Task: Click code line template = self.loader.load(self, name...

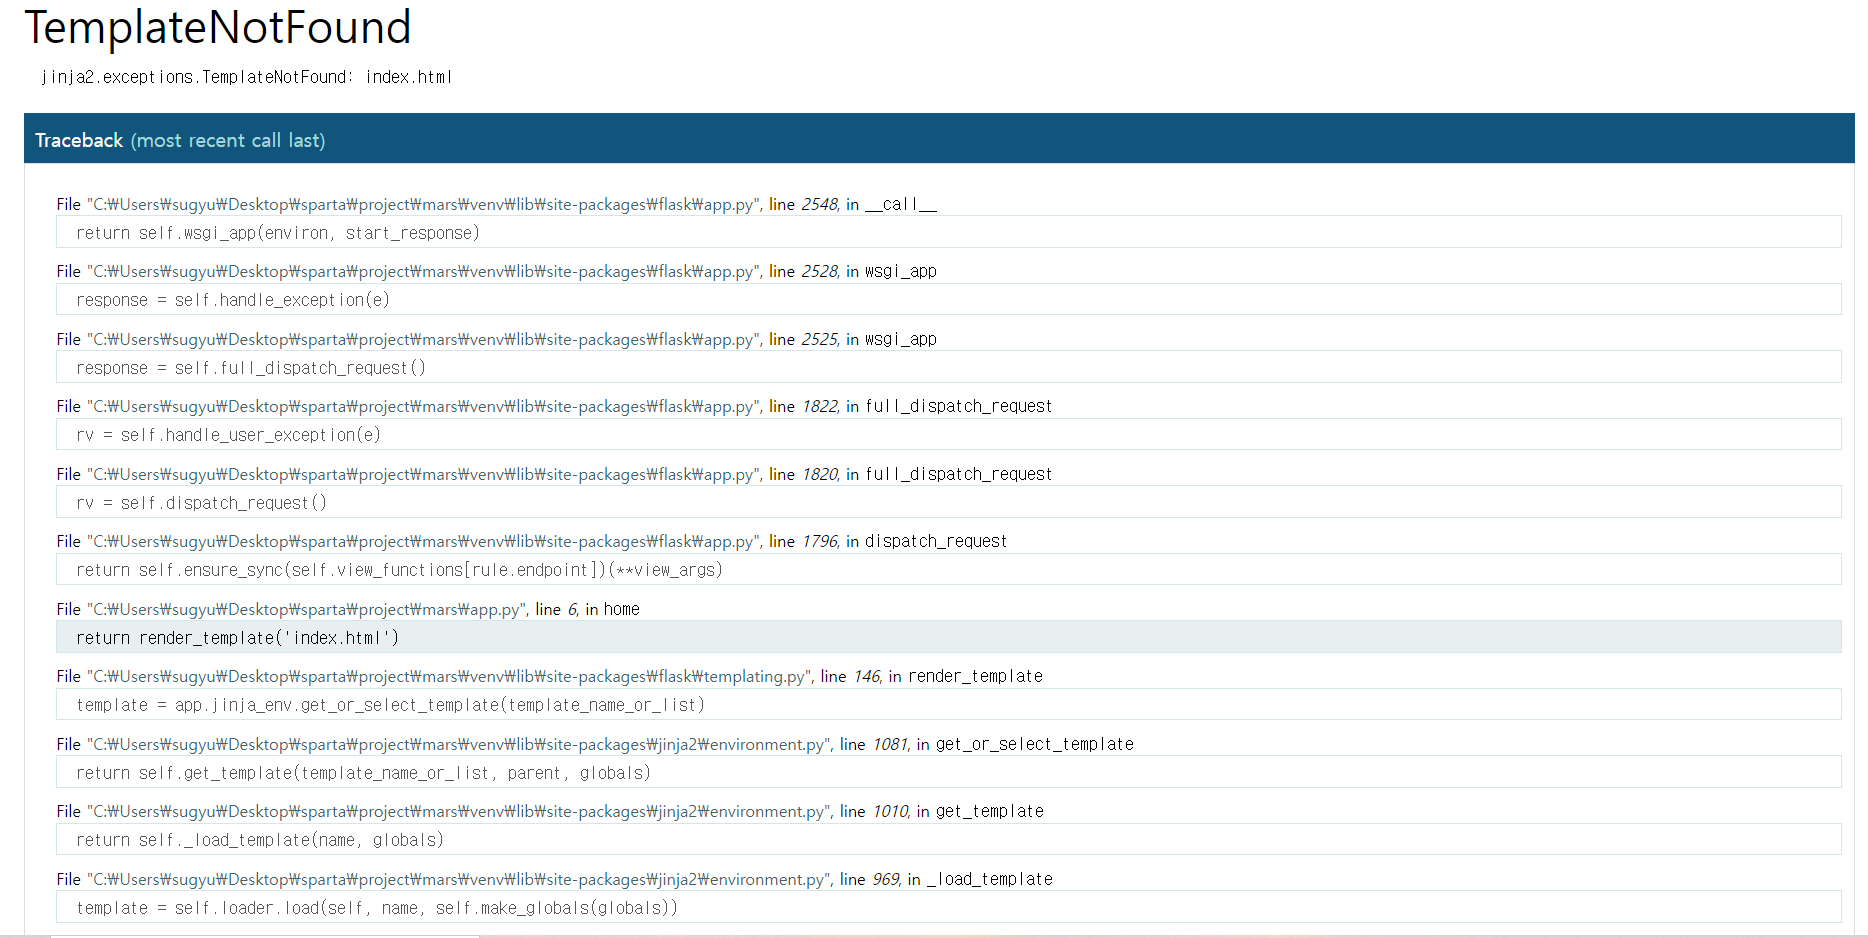Action: click(948, 907)
